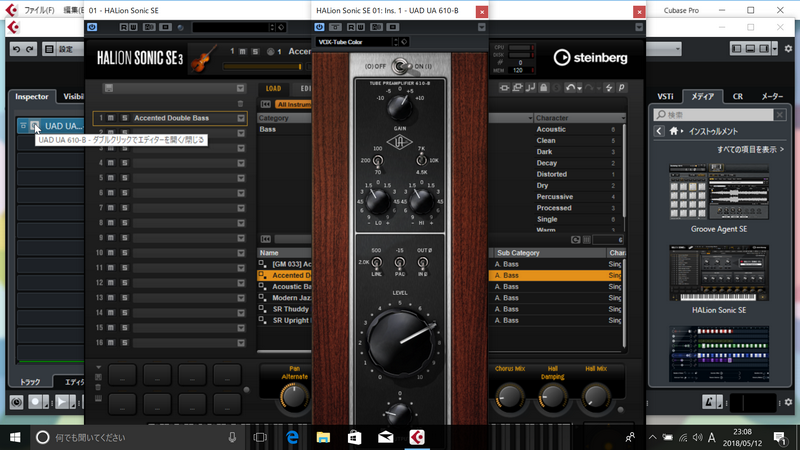Image resolution: width=800 pixels, height=450 pixels.
Task: Click the record mode button in transport
Action: (x=35, y=402)
